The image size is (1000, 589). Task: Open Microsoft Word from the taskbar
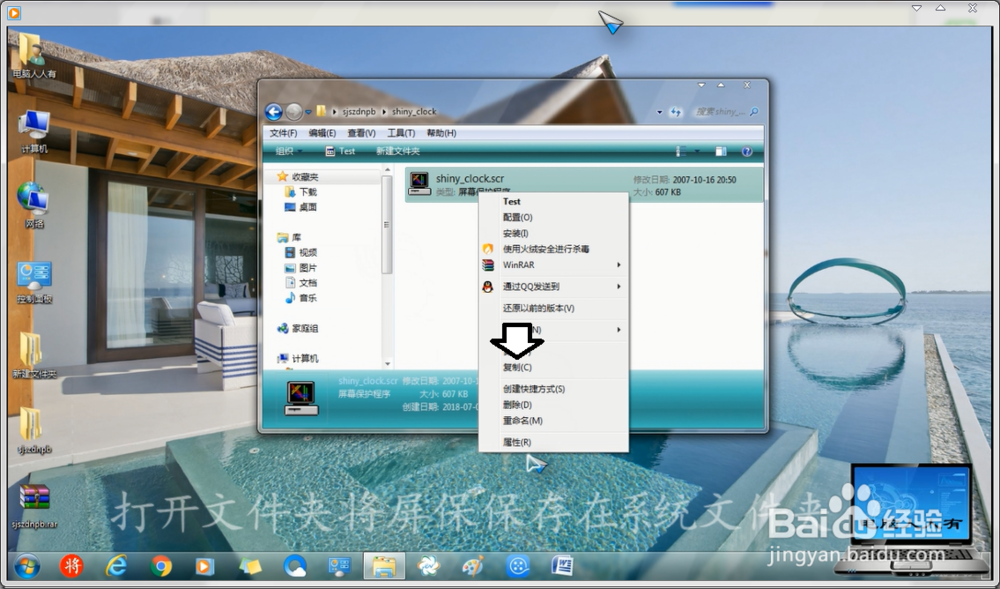point(562,565)
